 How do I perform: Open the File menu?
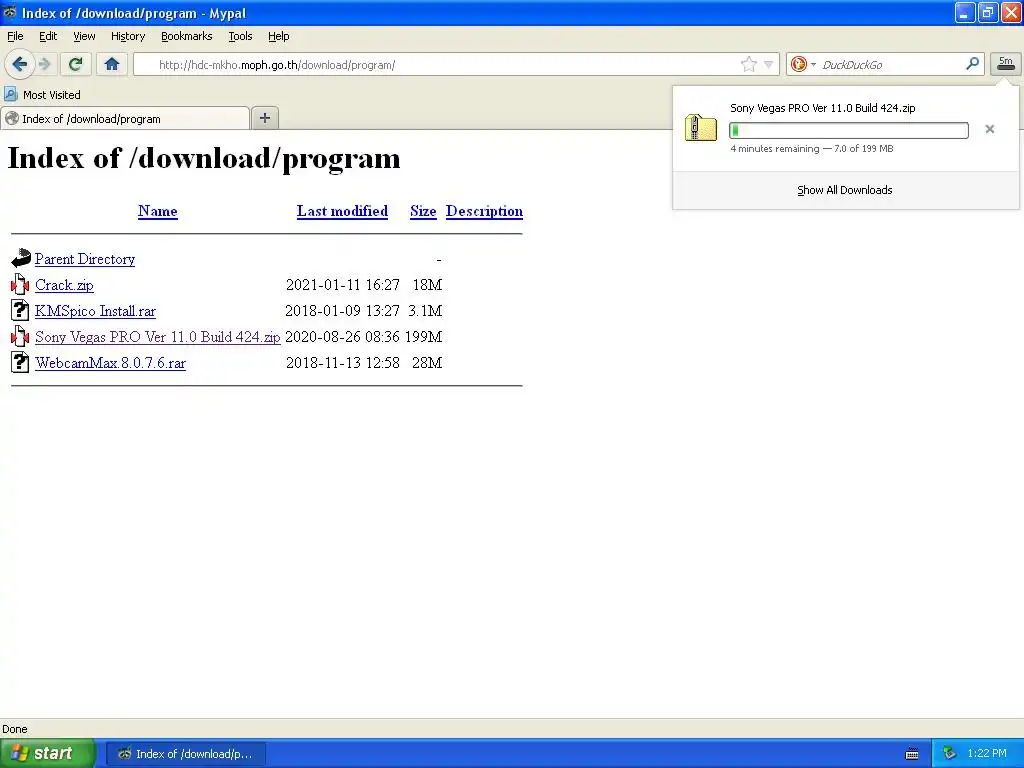coord(15,36)
